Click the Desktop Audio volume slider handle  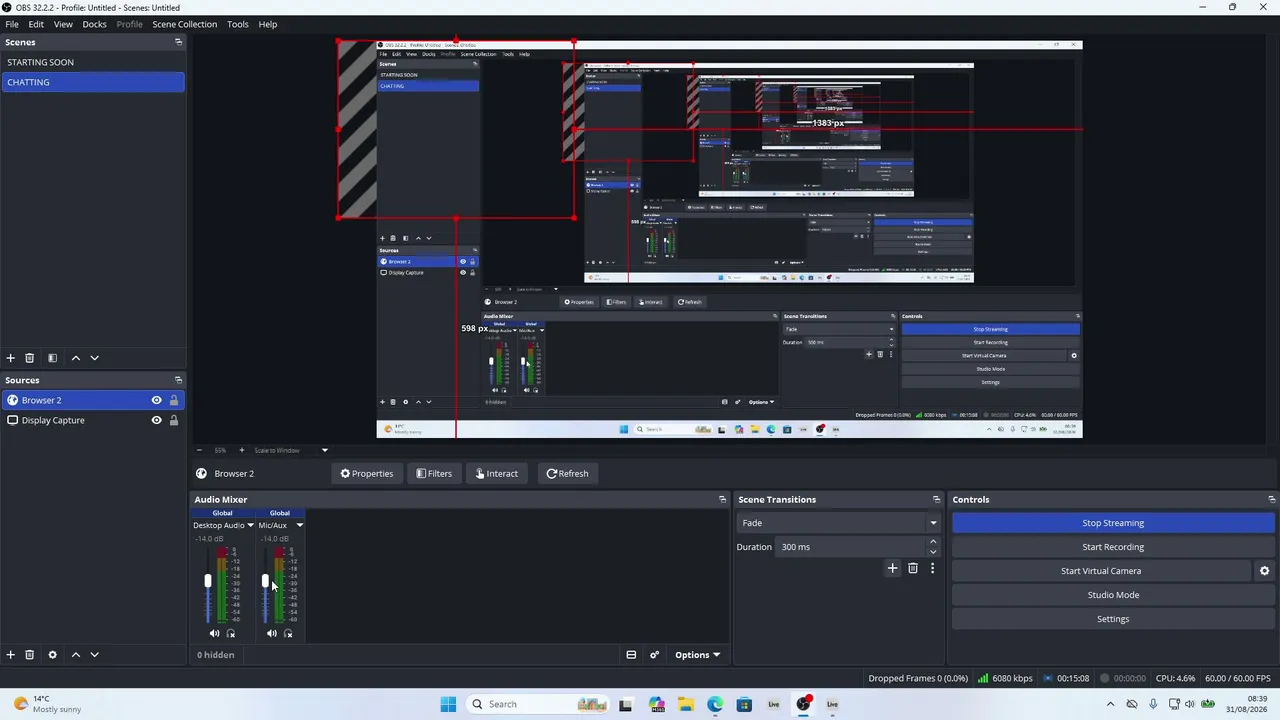[x=208, y=581]
